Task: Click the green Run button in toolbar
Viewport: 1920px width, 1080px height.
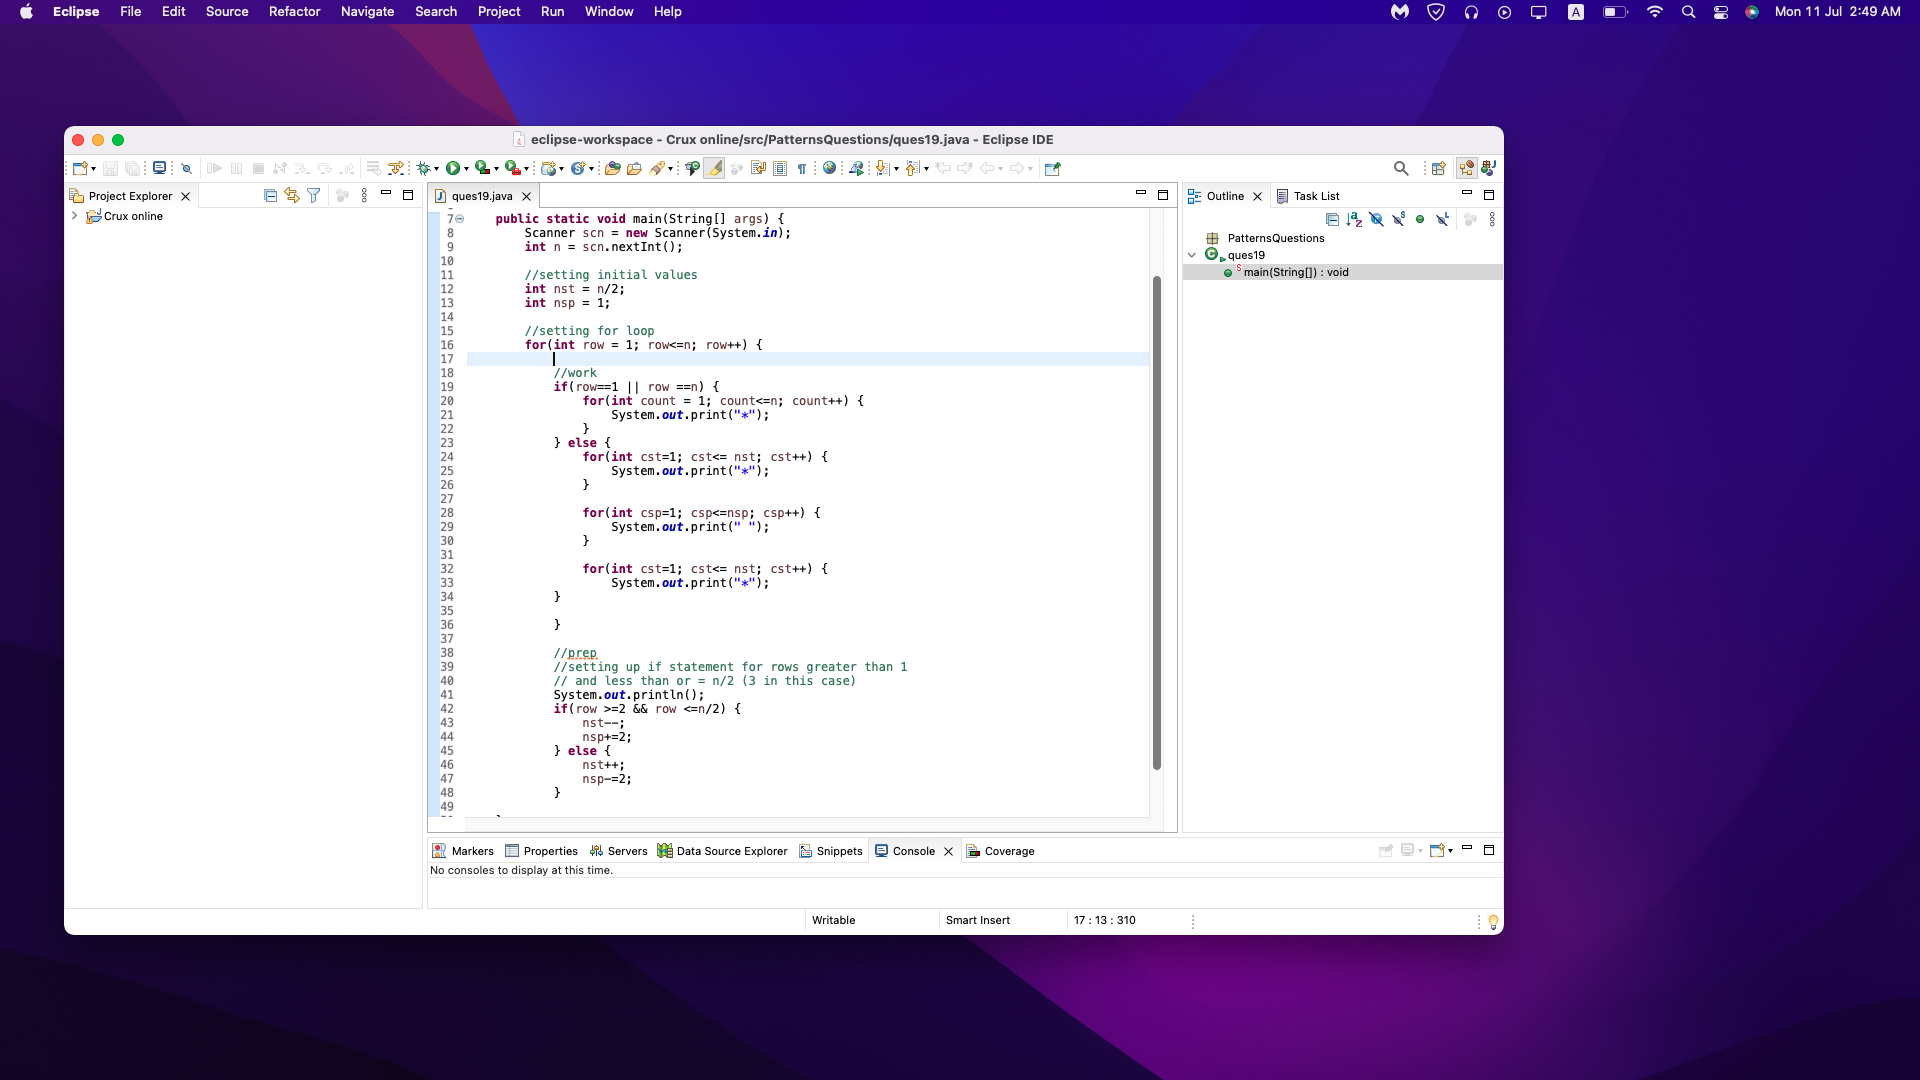Action: coord(453,168)
